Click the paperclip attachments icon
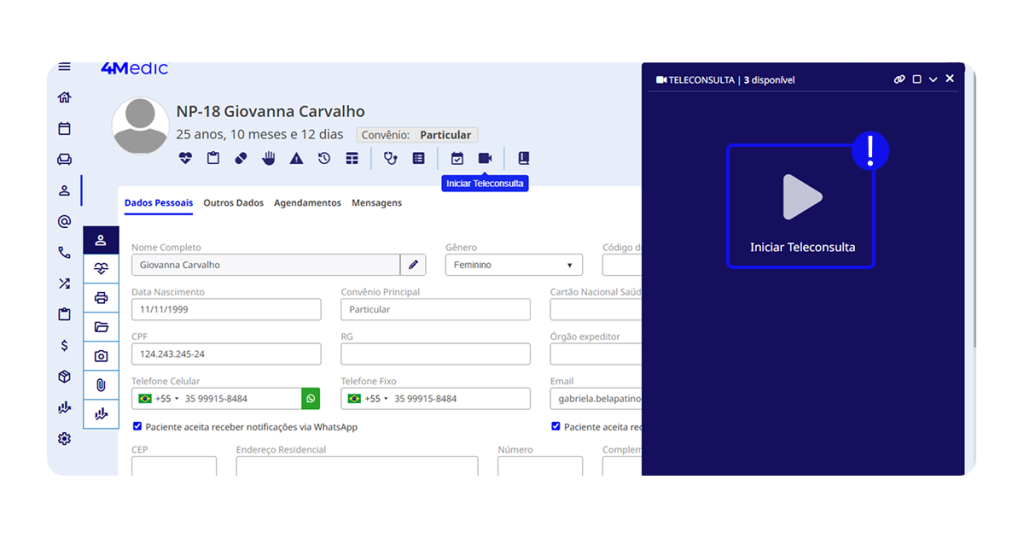This screenshot has width=1024, height=538. [101, 384]
